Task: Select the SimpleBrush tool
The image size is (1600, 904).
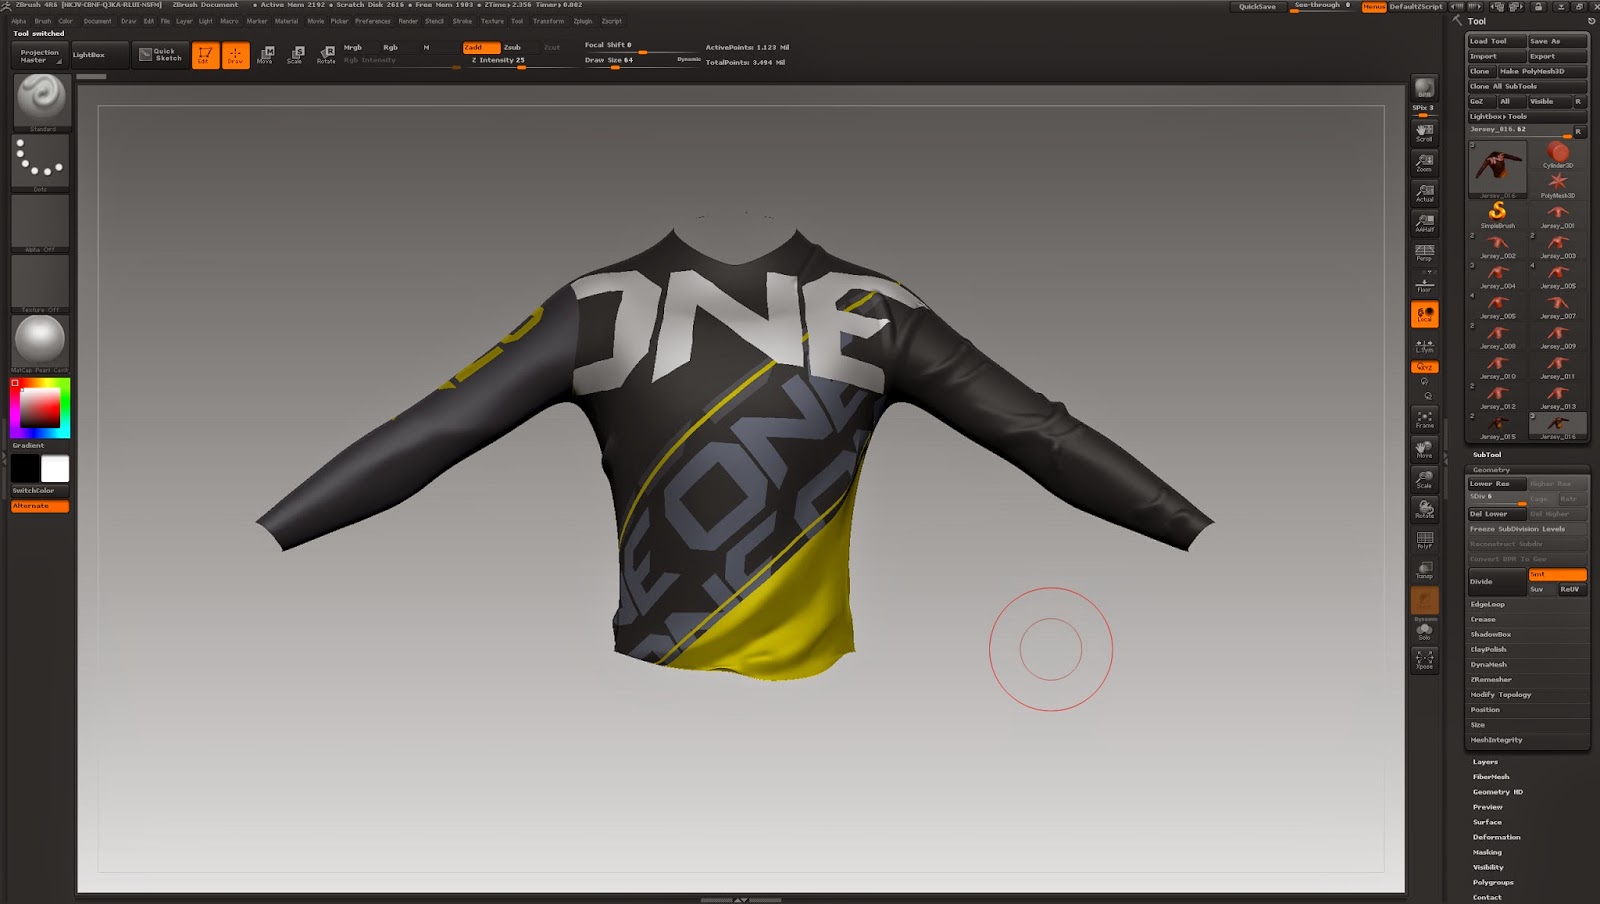Action: pos(1497,215)
